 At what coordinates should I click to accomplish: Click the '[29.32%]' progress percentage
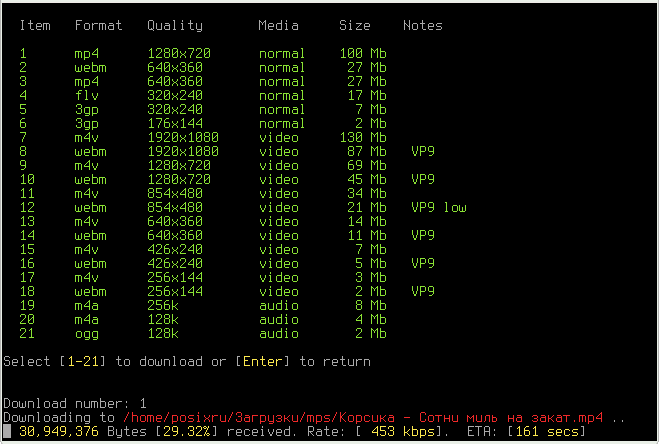pyautogui.click(x=187, y=431)
